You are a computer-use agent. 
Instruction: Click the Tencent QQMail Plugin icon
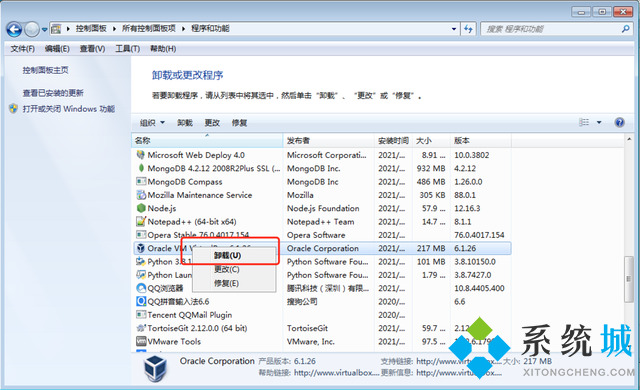(141, 315)
